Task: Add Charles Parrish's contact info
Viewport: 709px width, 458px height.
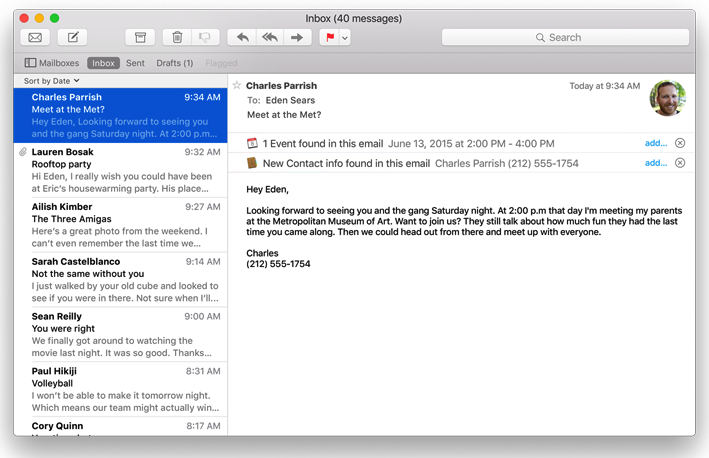Action: 656,163
